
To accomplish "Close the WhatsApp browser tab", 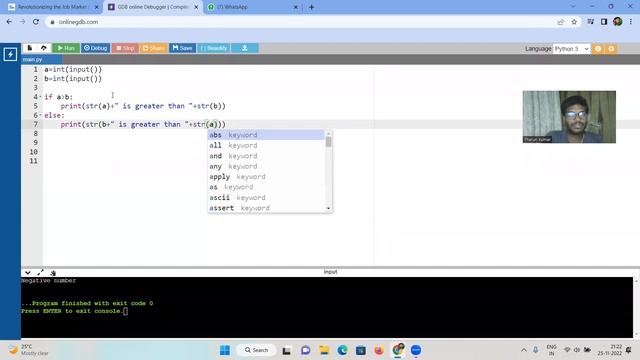I will tap(296, 7).
